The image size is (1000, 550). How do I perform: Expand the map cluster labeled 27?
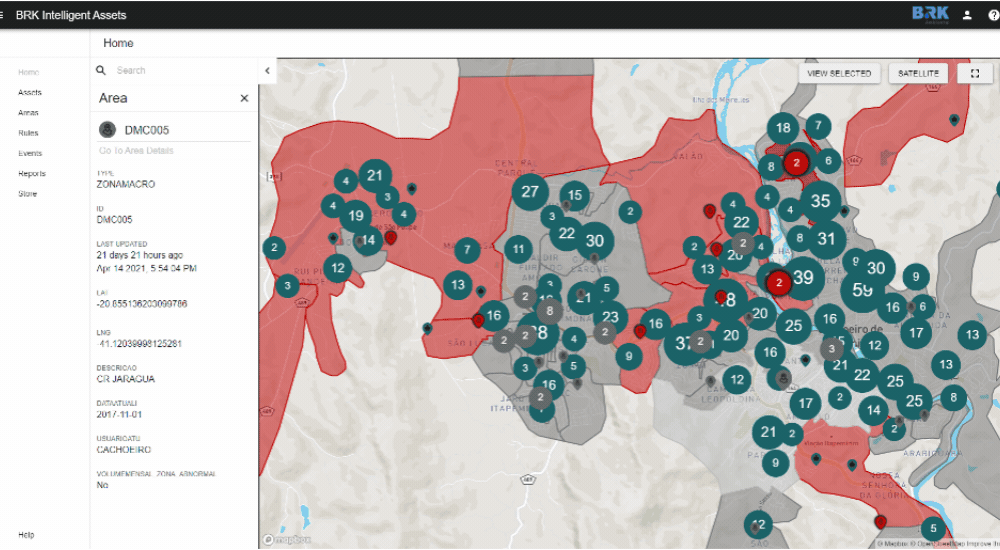pyautogui.click(x=530, y=192)
